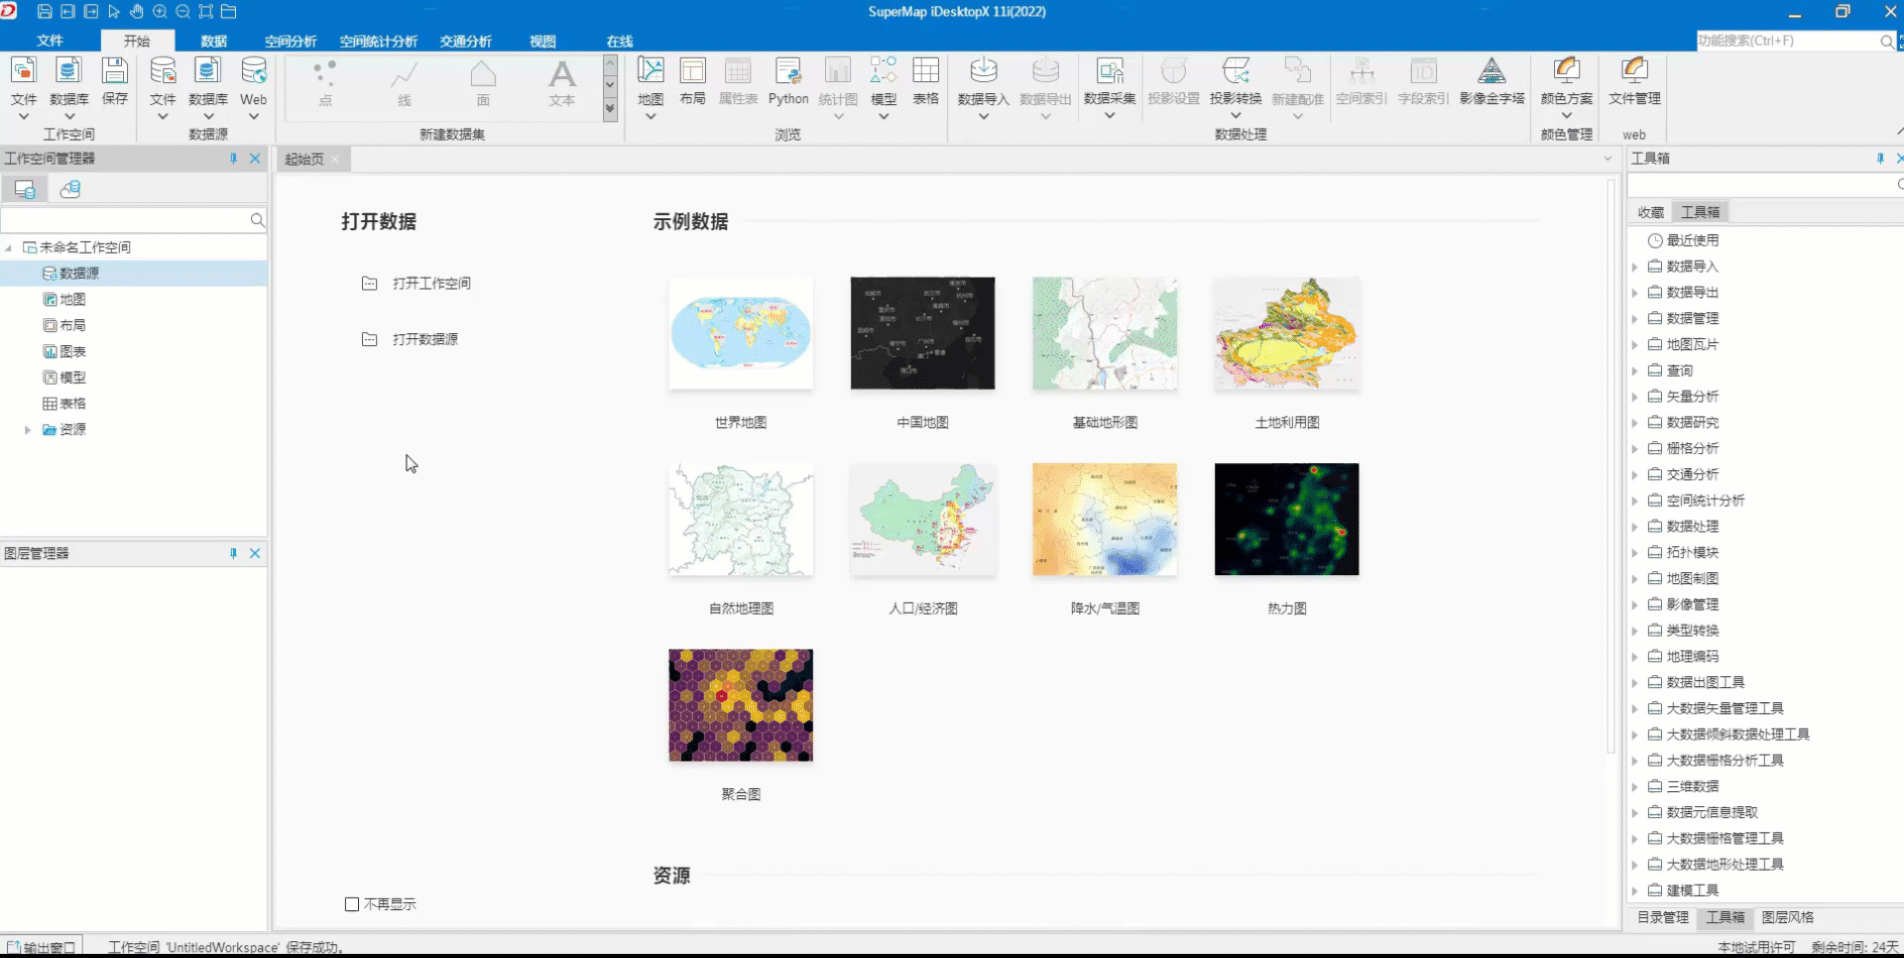The image size is (1904, 958).
Task: Expand the 资源 node in workspace tree
Action: [x=28, y=430]
